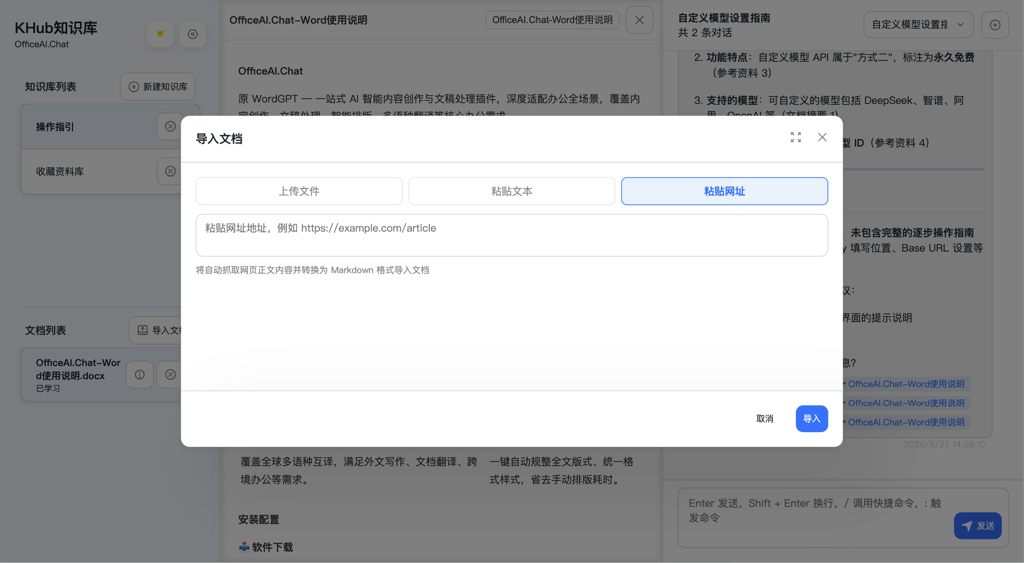Viewport: 1024px width, 563px height.
Task: Click the OfficeAI.Chat-Word使用说明 tag in document header
Action: (x=552, y=20)
